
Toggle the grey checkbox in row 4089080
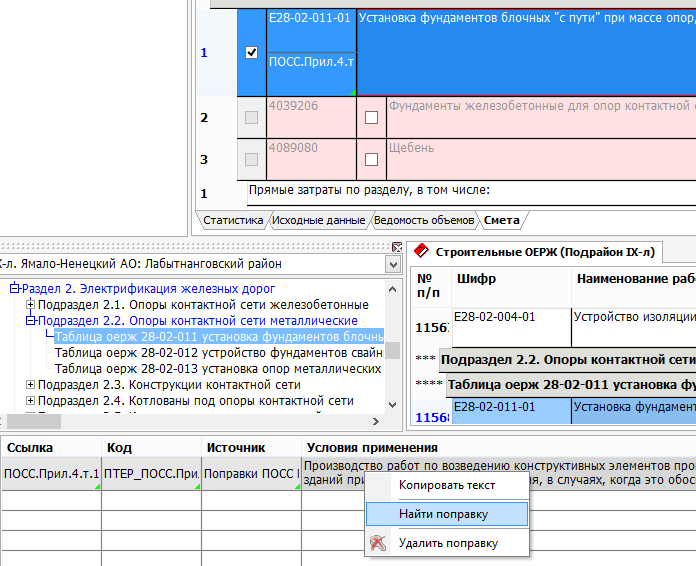click(251, 159)
